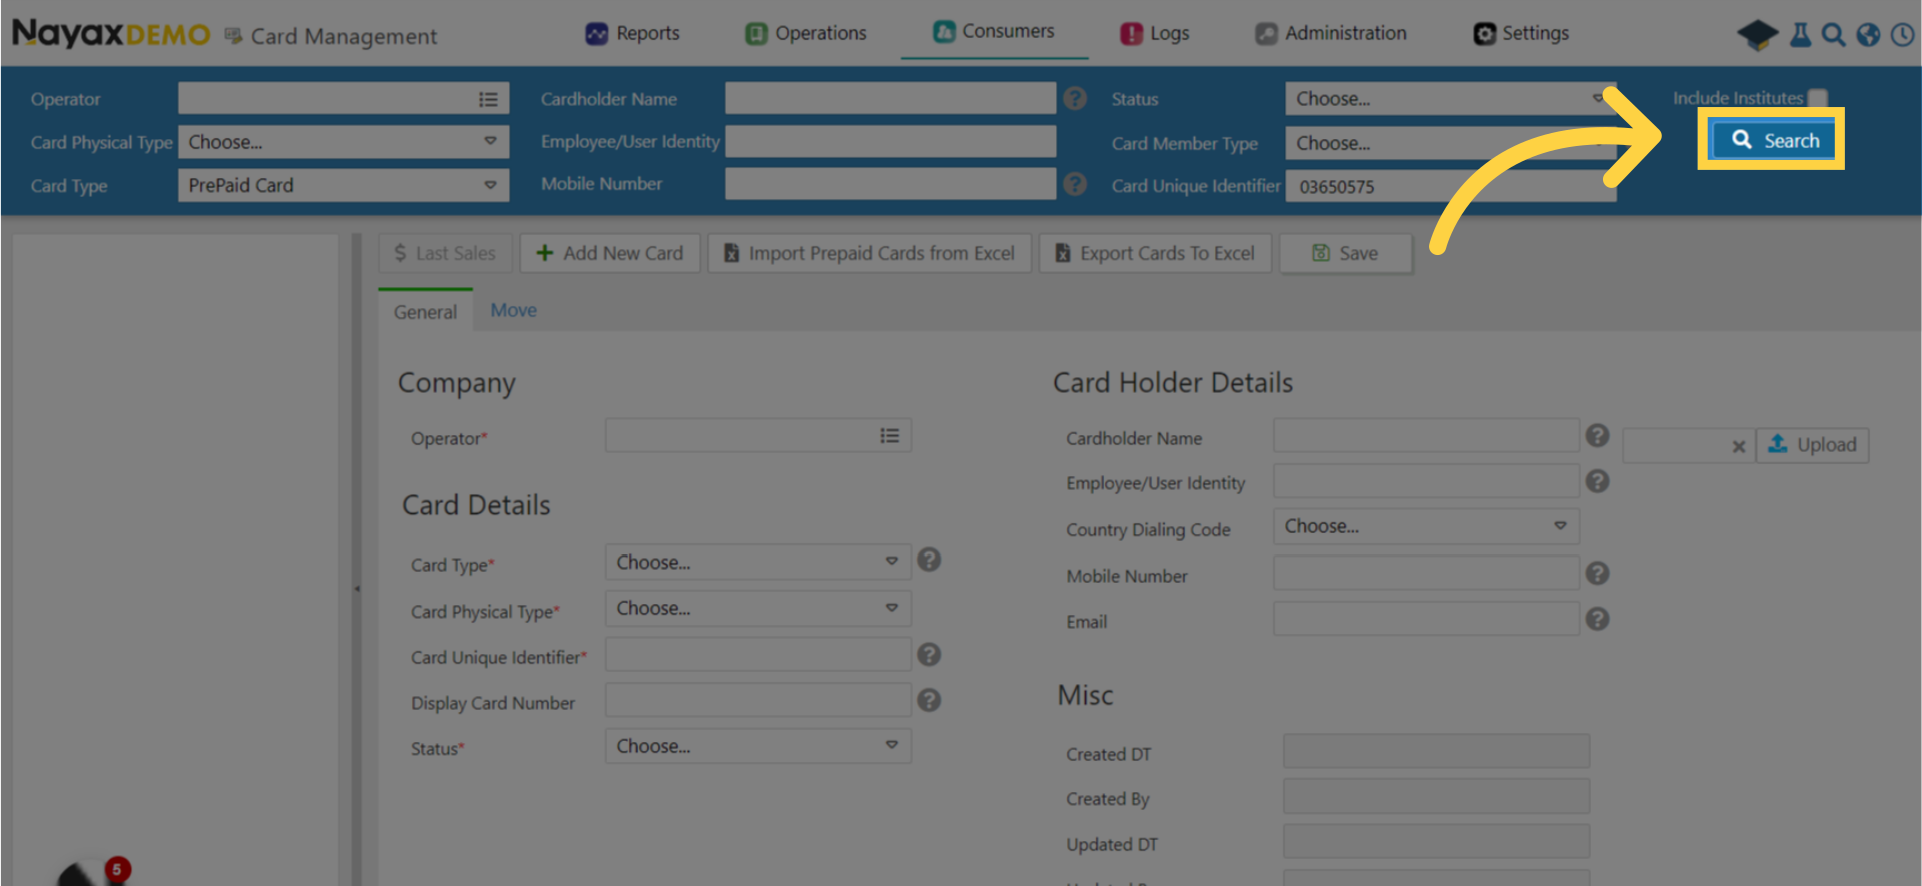
Task: Toggle Include Institutes checkbox
Action: pyautogui.click(x=1818, y=98)
